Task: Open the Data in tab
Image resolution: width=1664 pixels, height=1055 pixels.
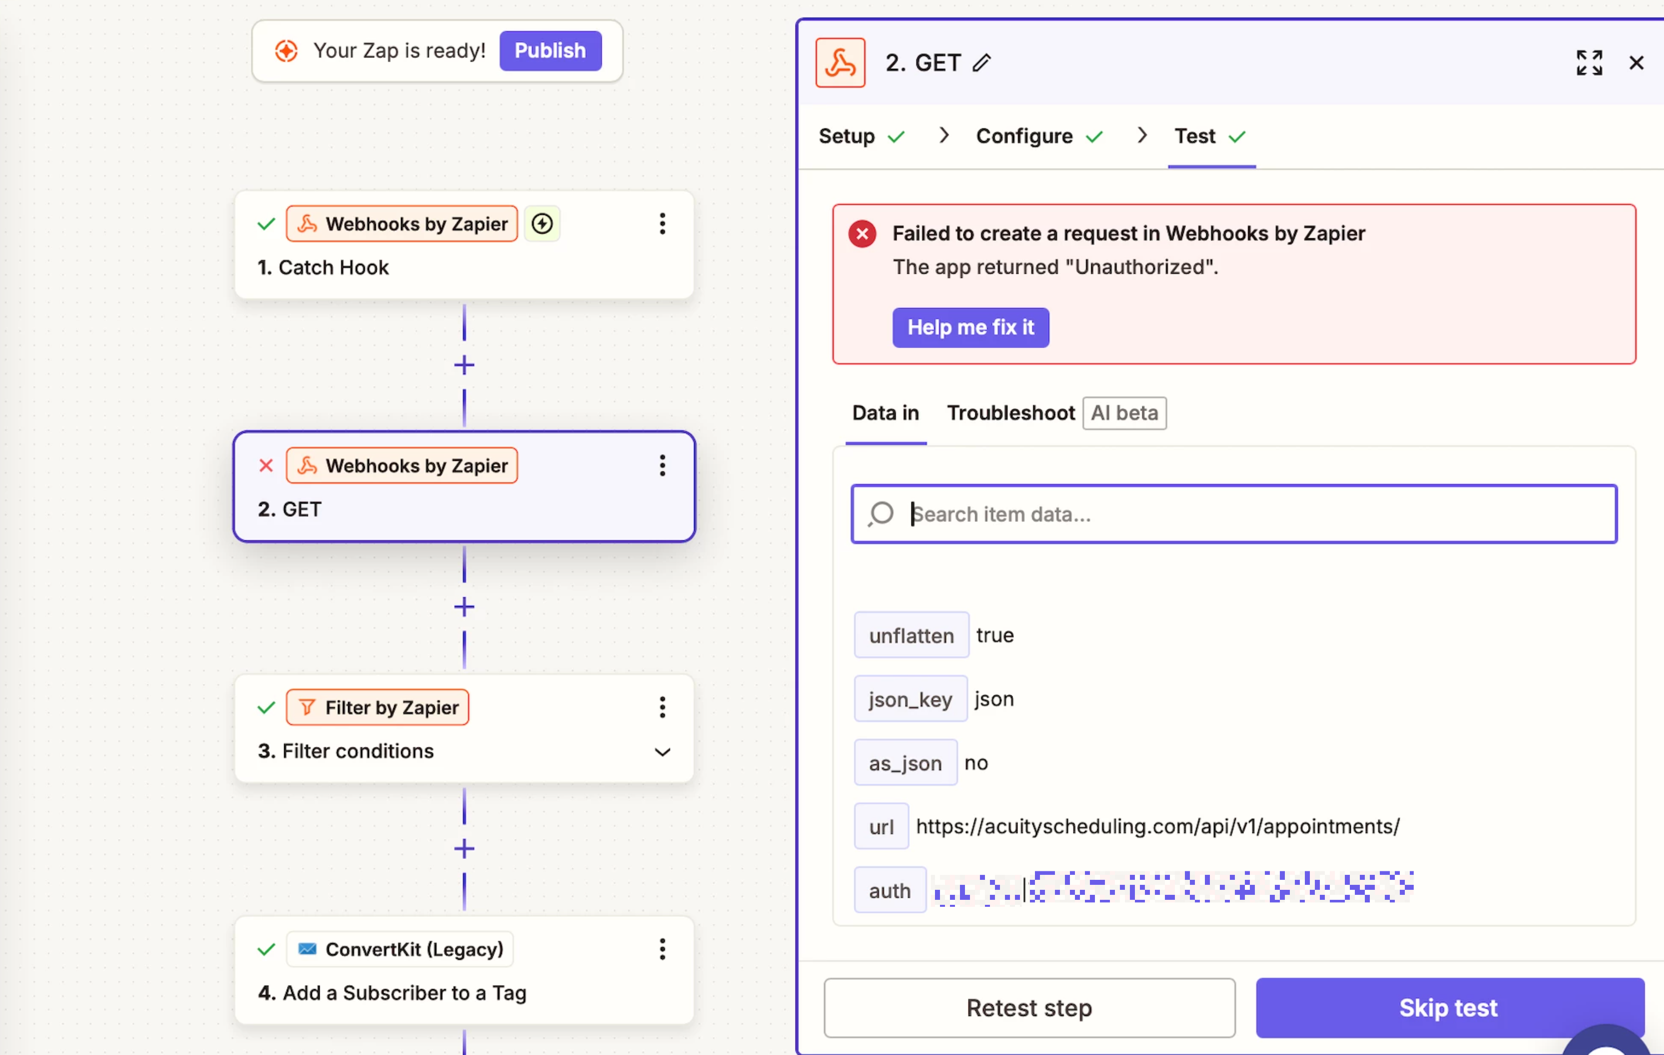Action: point(885,413)
